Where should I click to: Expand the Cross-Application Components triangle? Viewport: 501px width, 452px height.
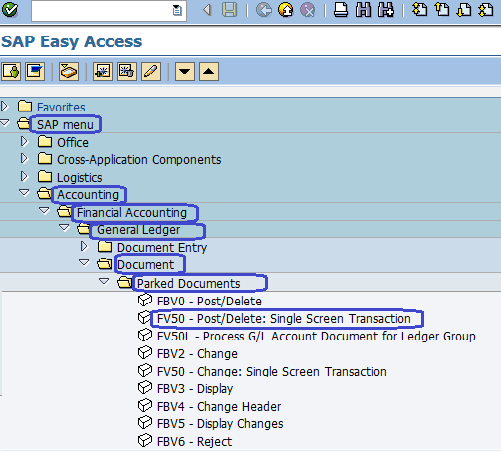24,158
